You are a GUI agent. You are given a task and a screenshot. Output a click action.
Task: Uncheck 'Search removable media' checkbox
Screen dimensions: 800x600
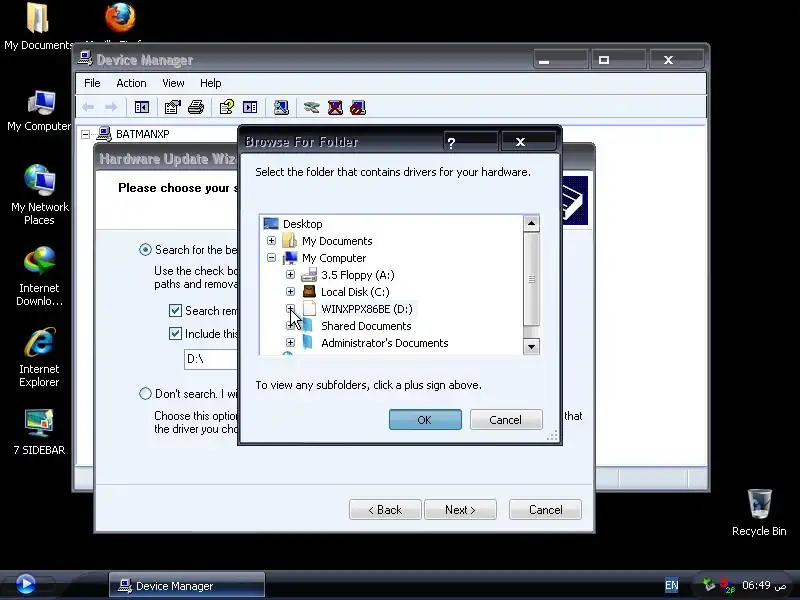coord(175,310)
